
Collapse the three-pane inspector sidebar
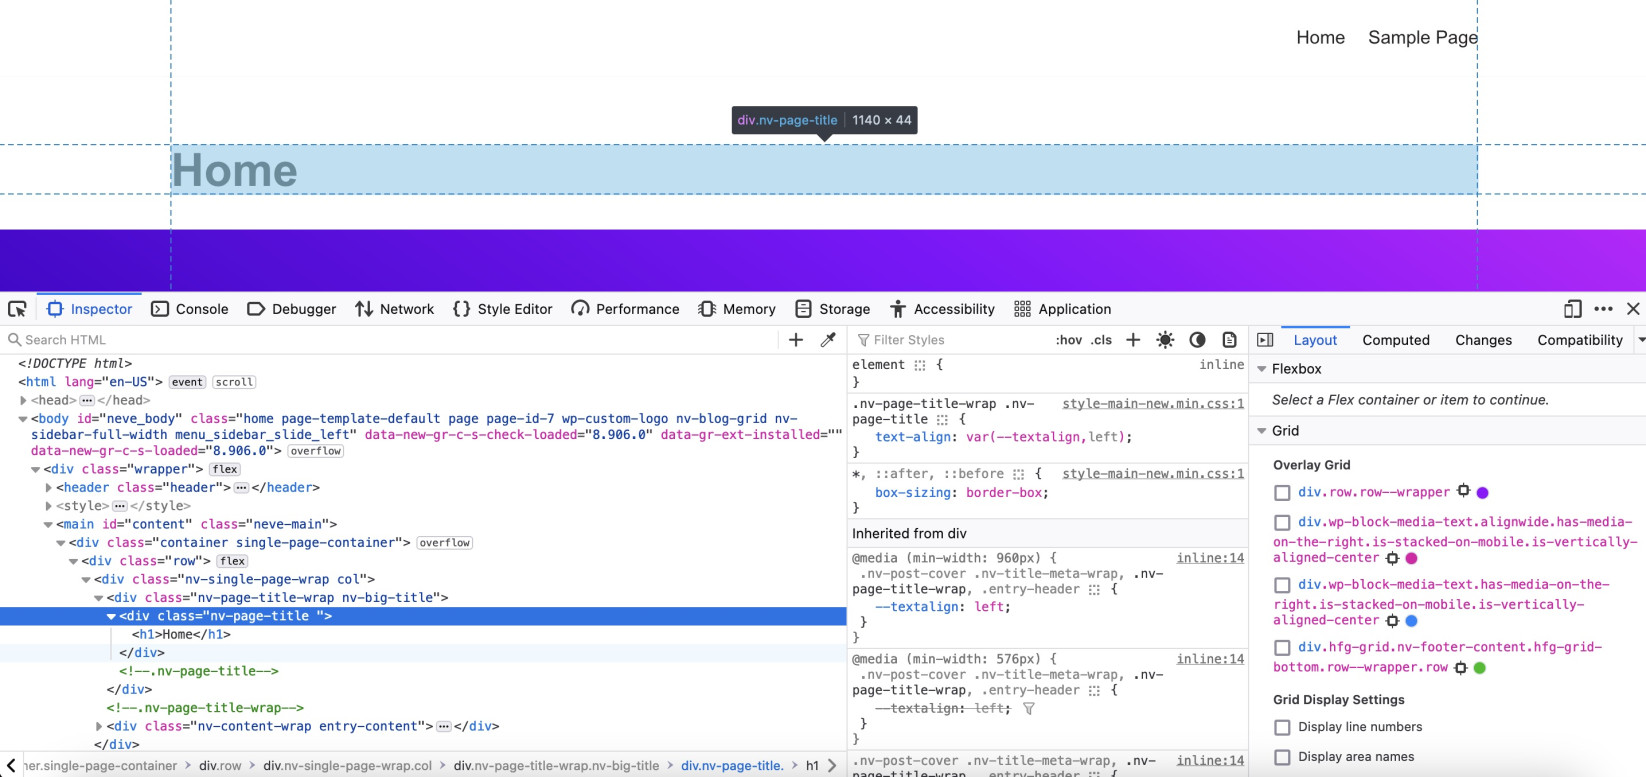[1265, 340]
